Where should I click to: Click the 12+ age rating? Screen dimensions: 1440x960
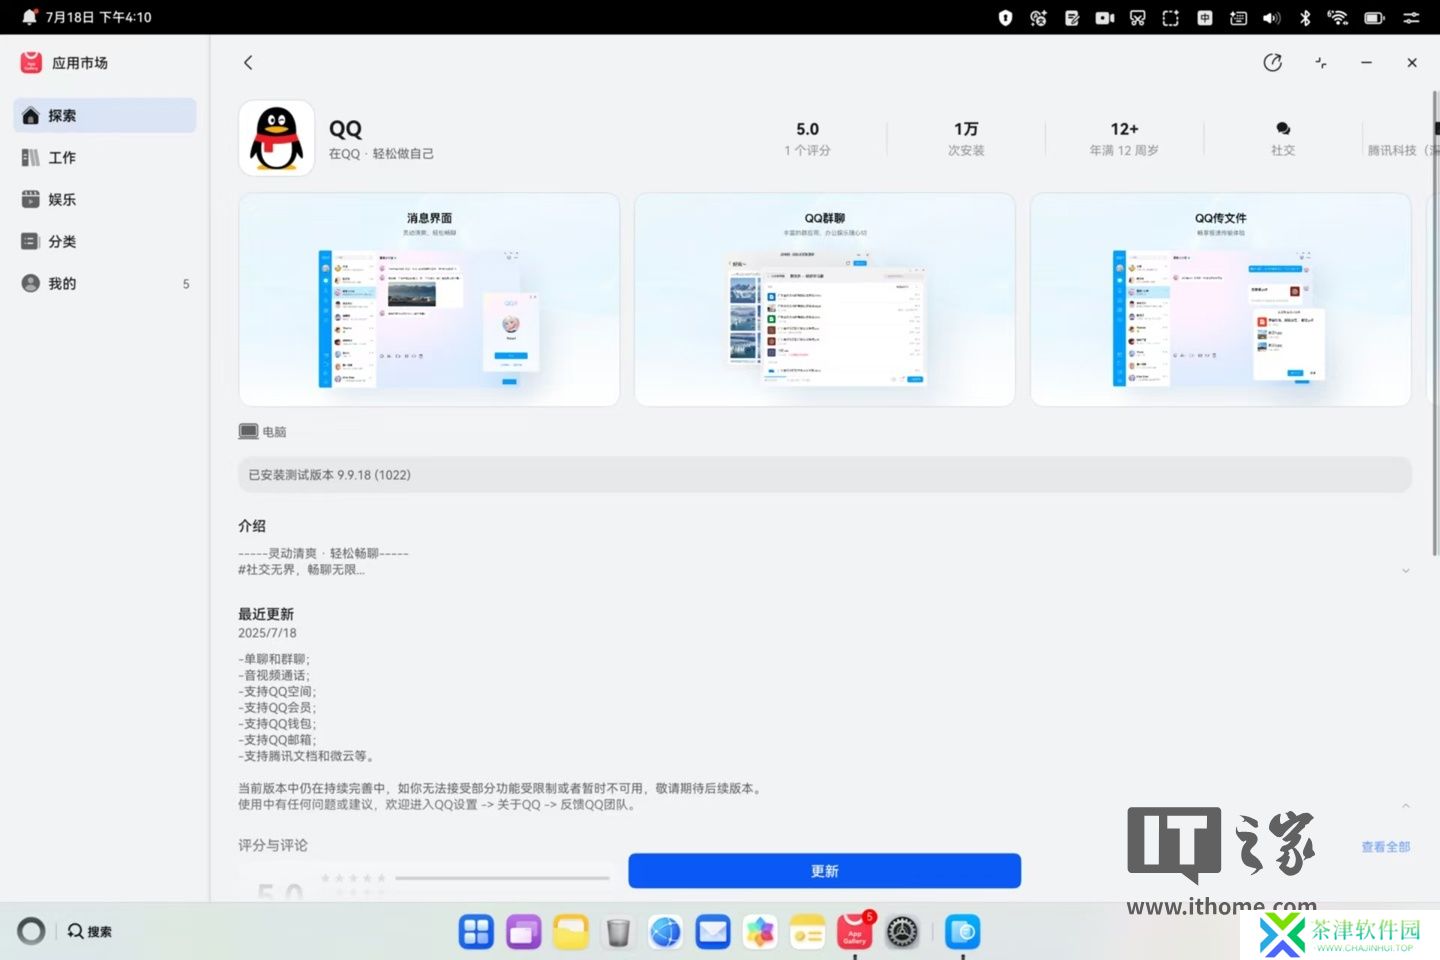[x=1124, y=138]
